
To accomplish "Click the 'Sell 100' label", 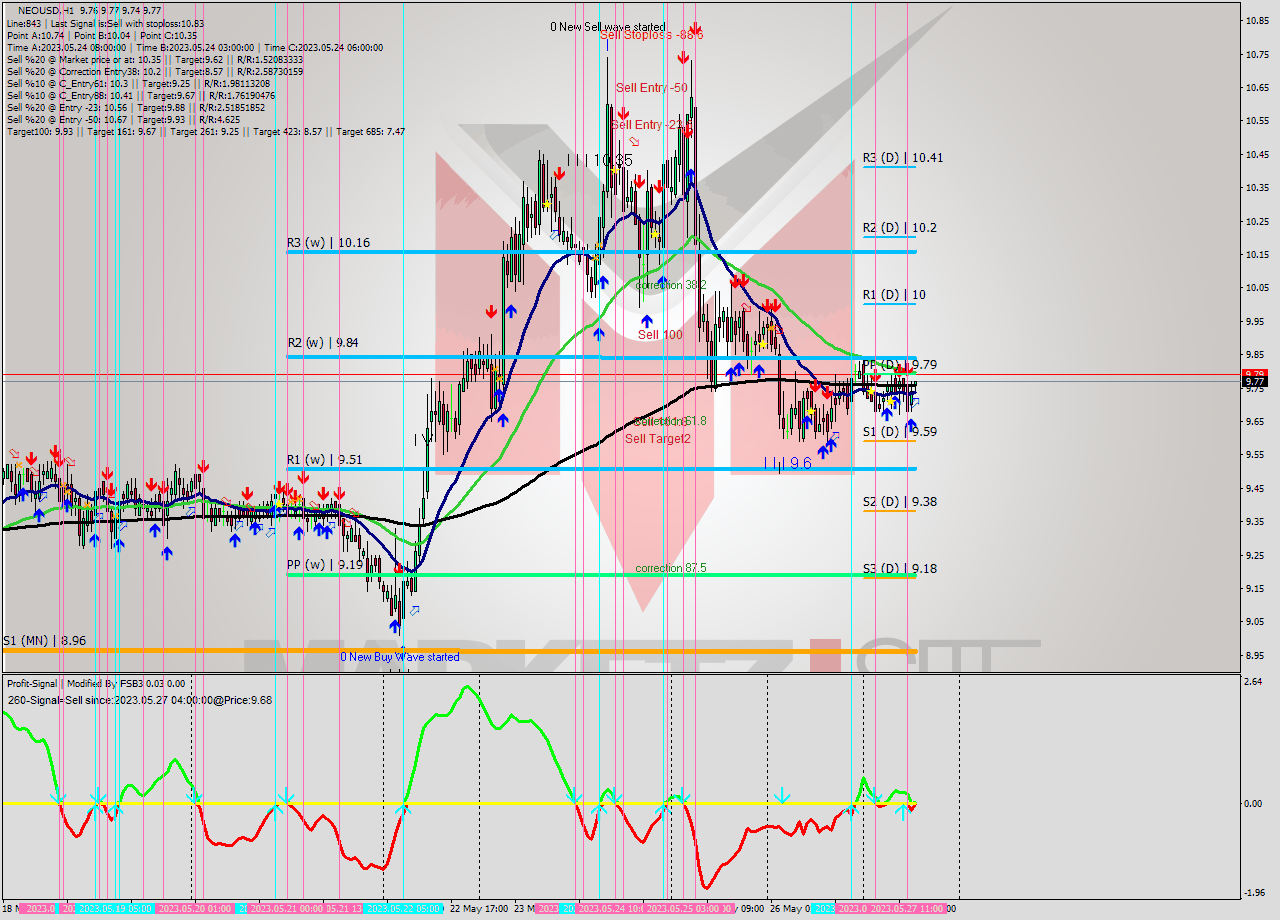I will 660,334.
